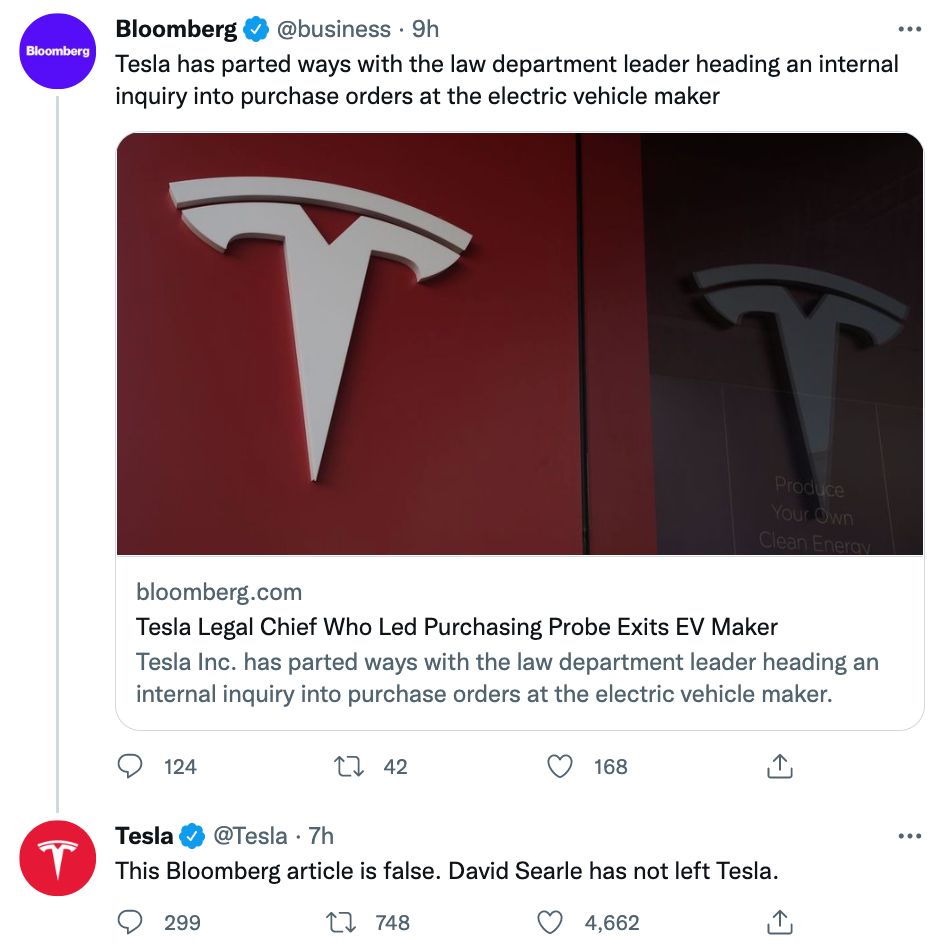Viewport: 944px width, 948px height.
Task: Open the @business handle link
Action: [x=333, y=30]
